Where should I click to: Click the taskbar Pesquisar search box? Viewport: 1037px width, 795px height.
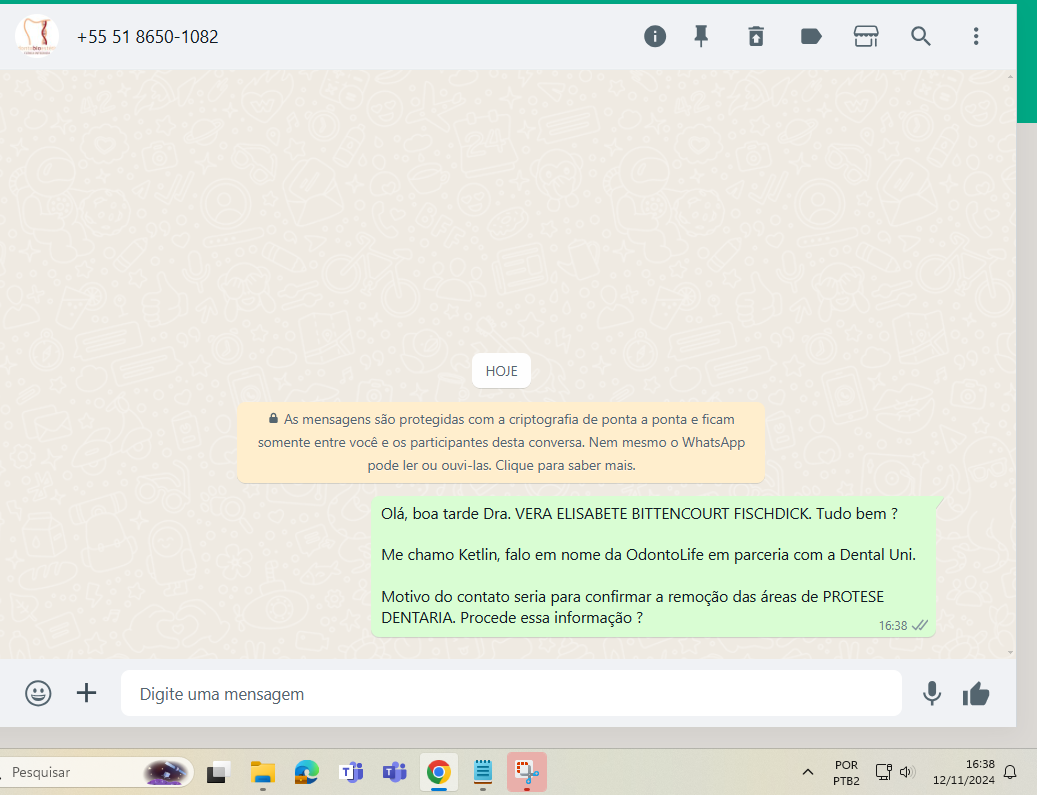(96, 772)
